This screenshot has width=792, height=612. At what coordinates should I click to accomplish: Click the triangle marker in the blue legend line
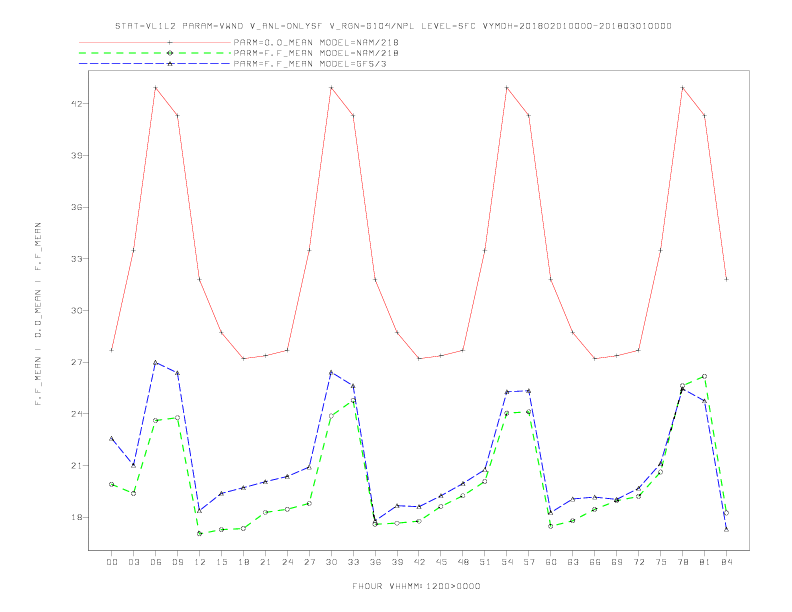170,64
